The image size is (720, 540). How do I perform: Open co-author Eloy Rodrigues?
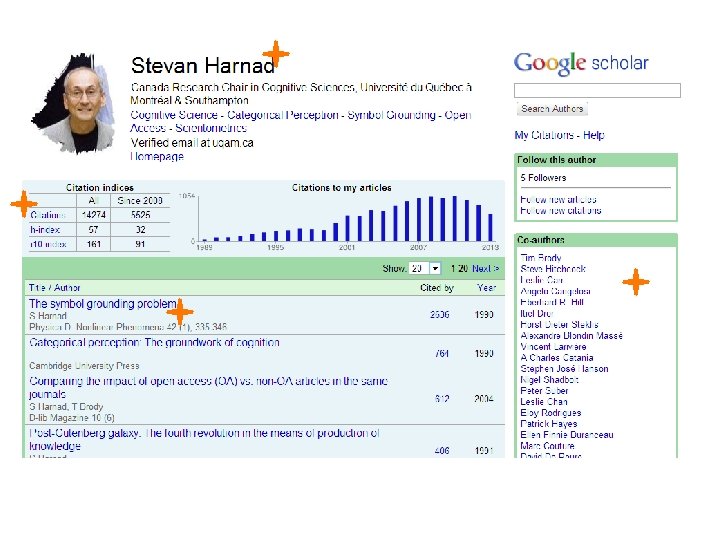coord(551,413)
